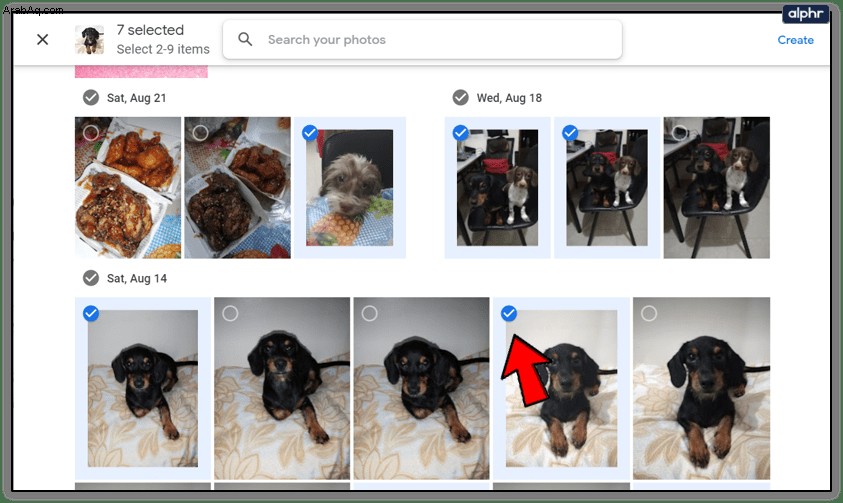Toggle select all for Sat, Aug 14
This screenshot has height=503, width=843.
click(91, 278)
